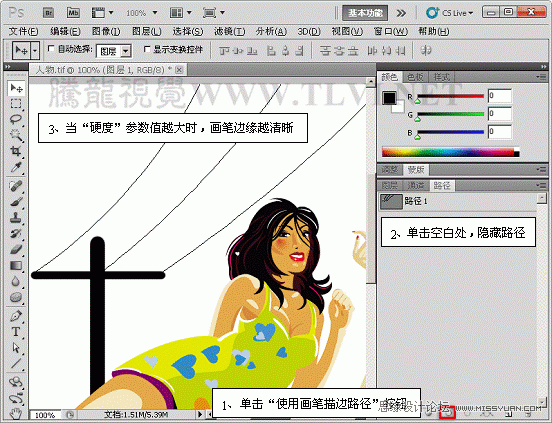
Task: Click the Essentials workspace button
Action: tap(365, 13)
